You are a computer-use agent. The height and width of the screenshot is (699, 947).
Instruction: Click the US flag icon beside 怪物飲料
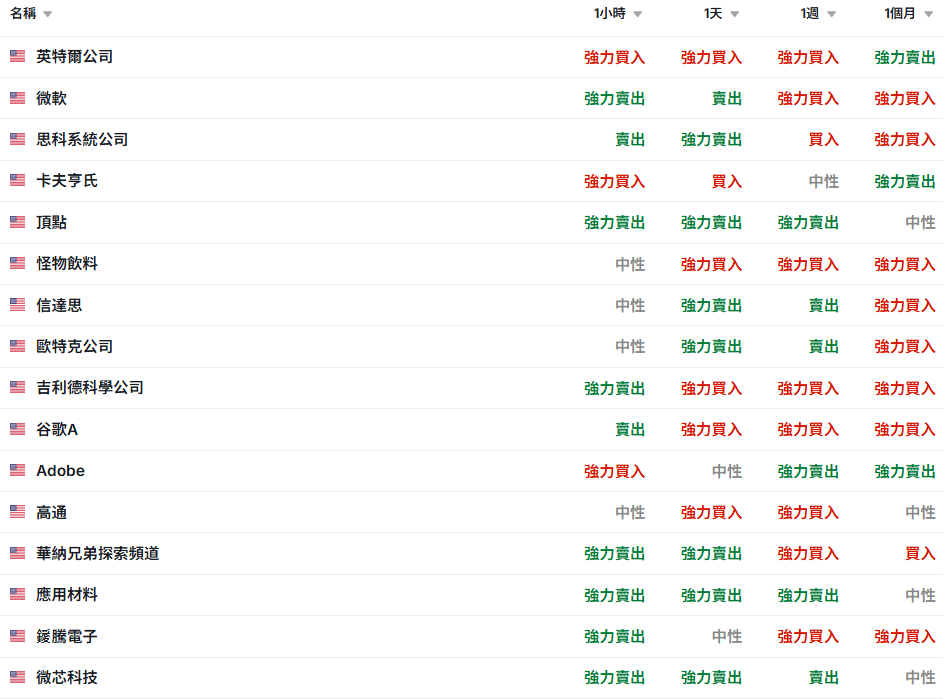click(x=18, y=263)
